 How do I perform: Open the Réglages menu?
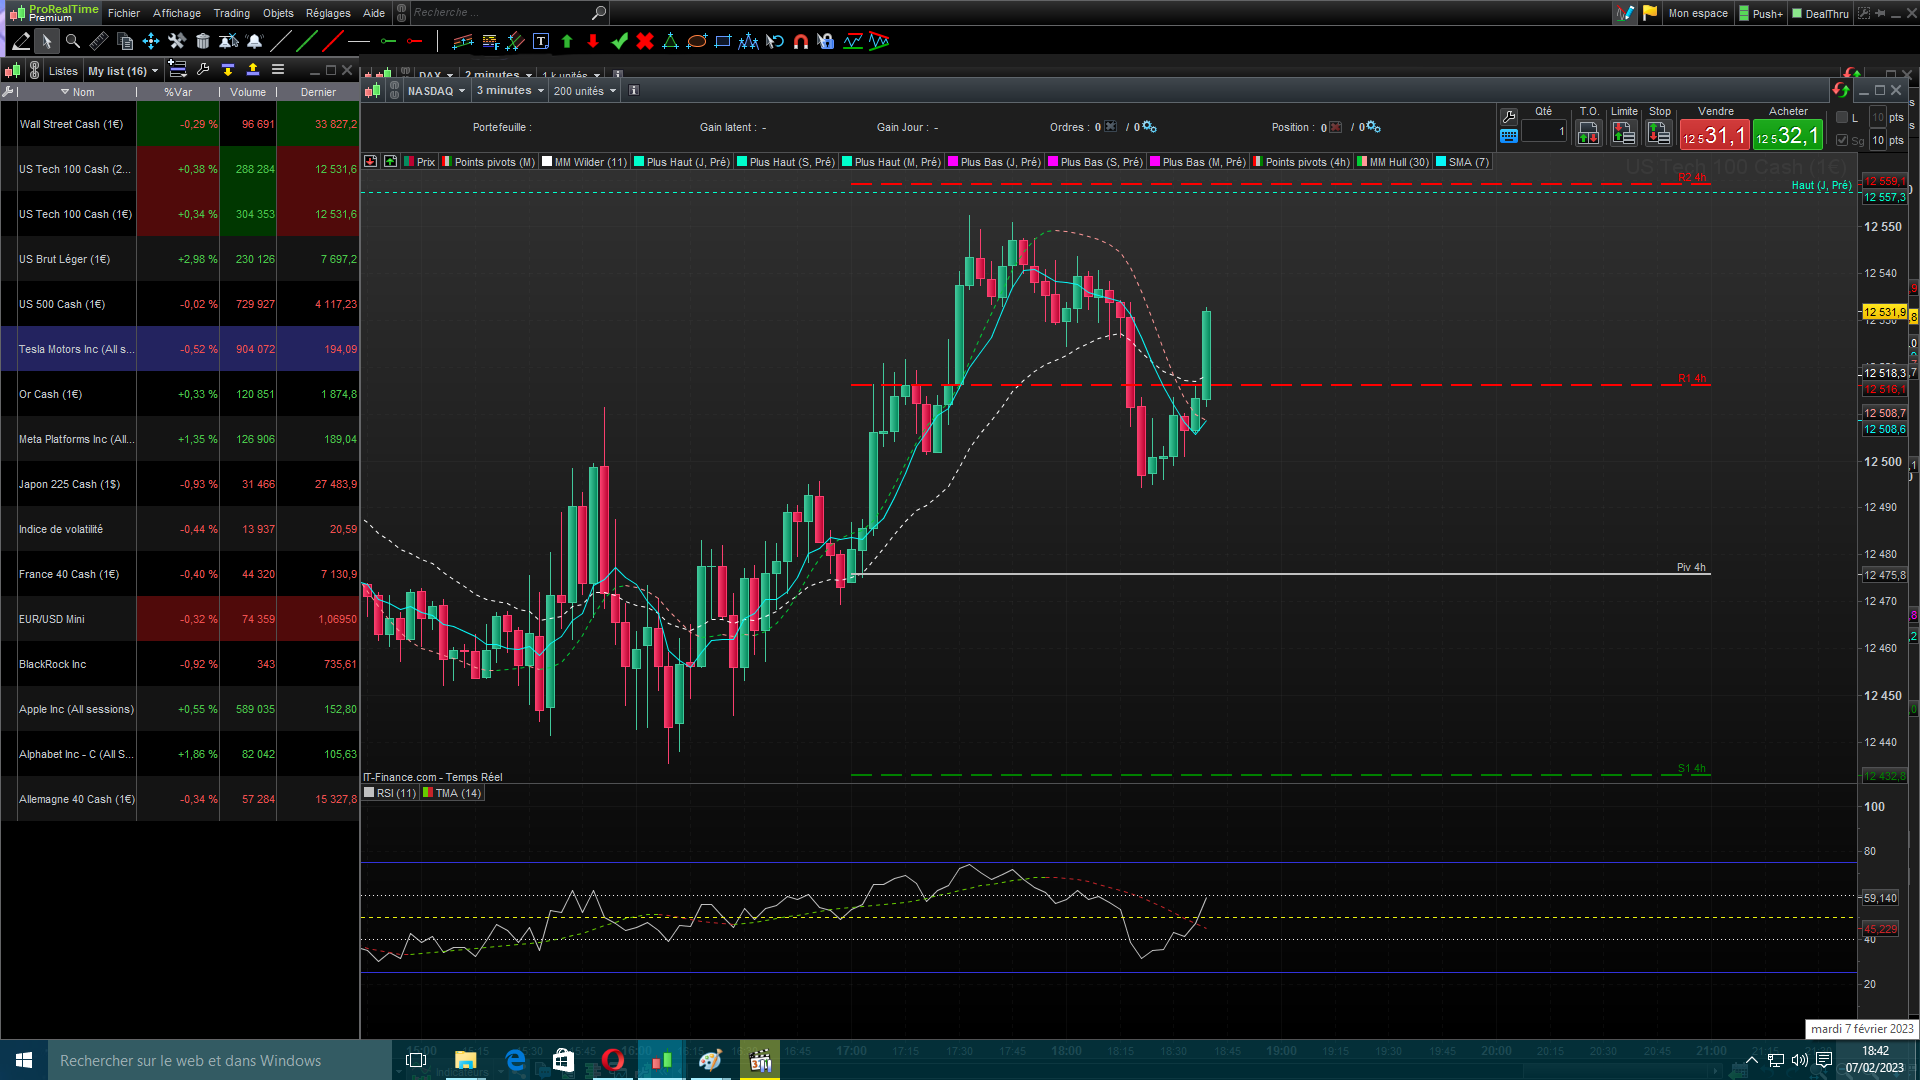click(328, 13)
